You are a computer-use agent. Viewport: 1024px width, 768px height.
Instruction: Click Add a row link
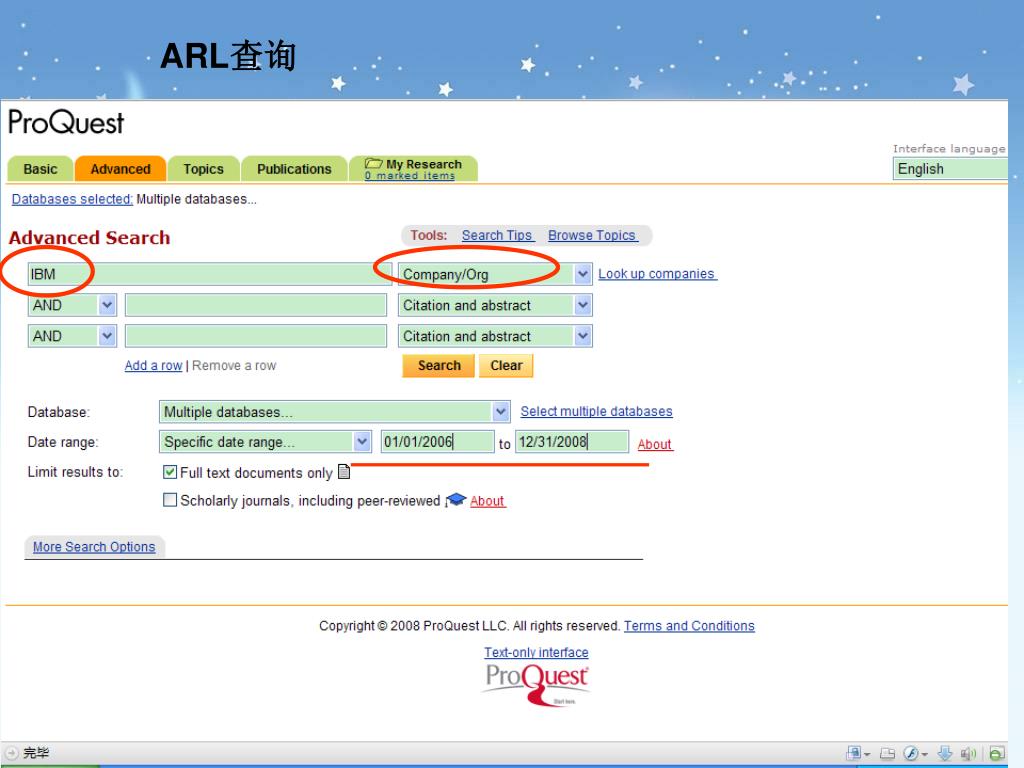(x=153, y=365)
